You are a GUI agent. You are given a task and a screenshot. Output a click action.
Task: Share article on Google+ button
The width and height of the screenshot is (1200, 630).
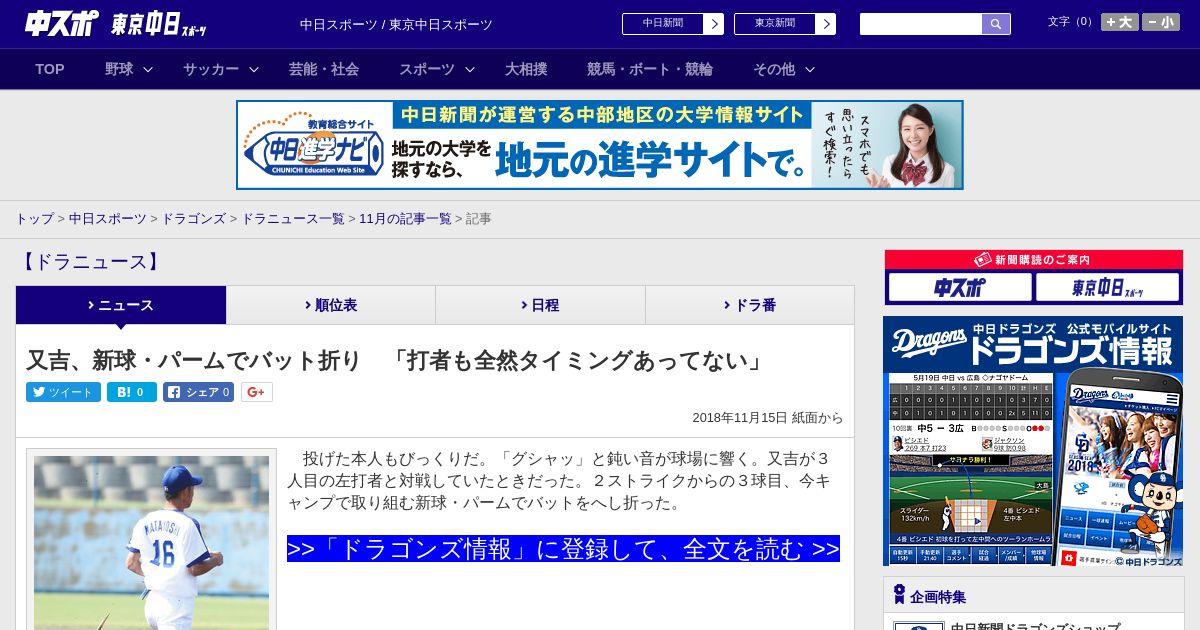pos(257,392)
